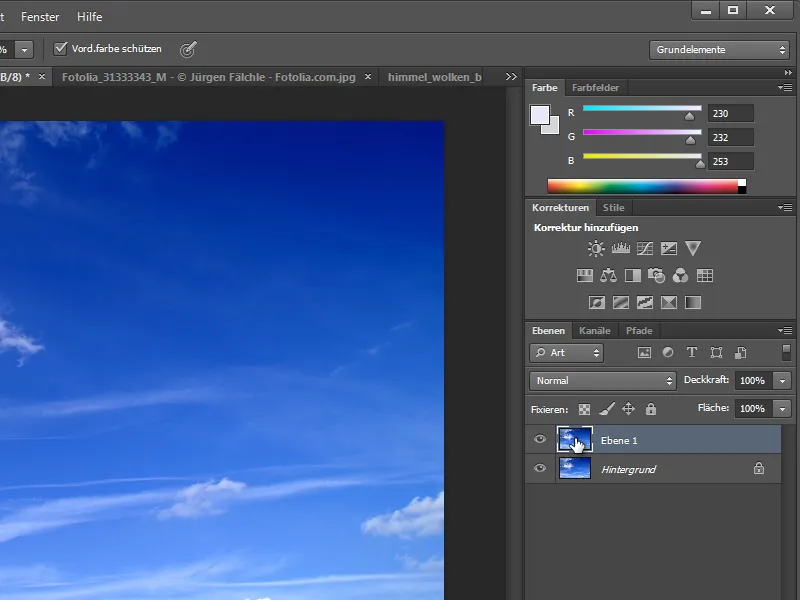The width and height of the screenshot is (800, 600).
Task: Add a Curves adjustment layer
Action: (644, 248)
